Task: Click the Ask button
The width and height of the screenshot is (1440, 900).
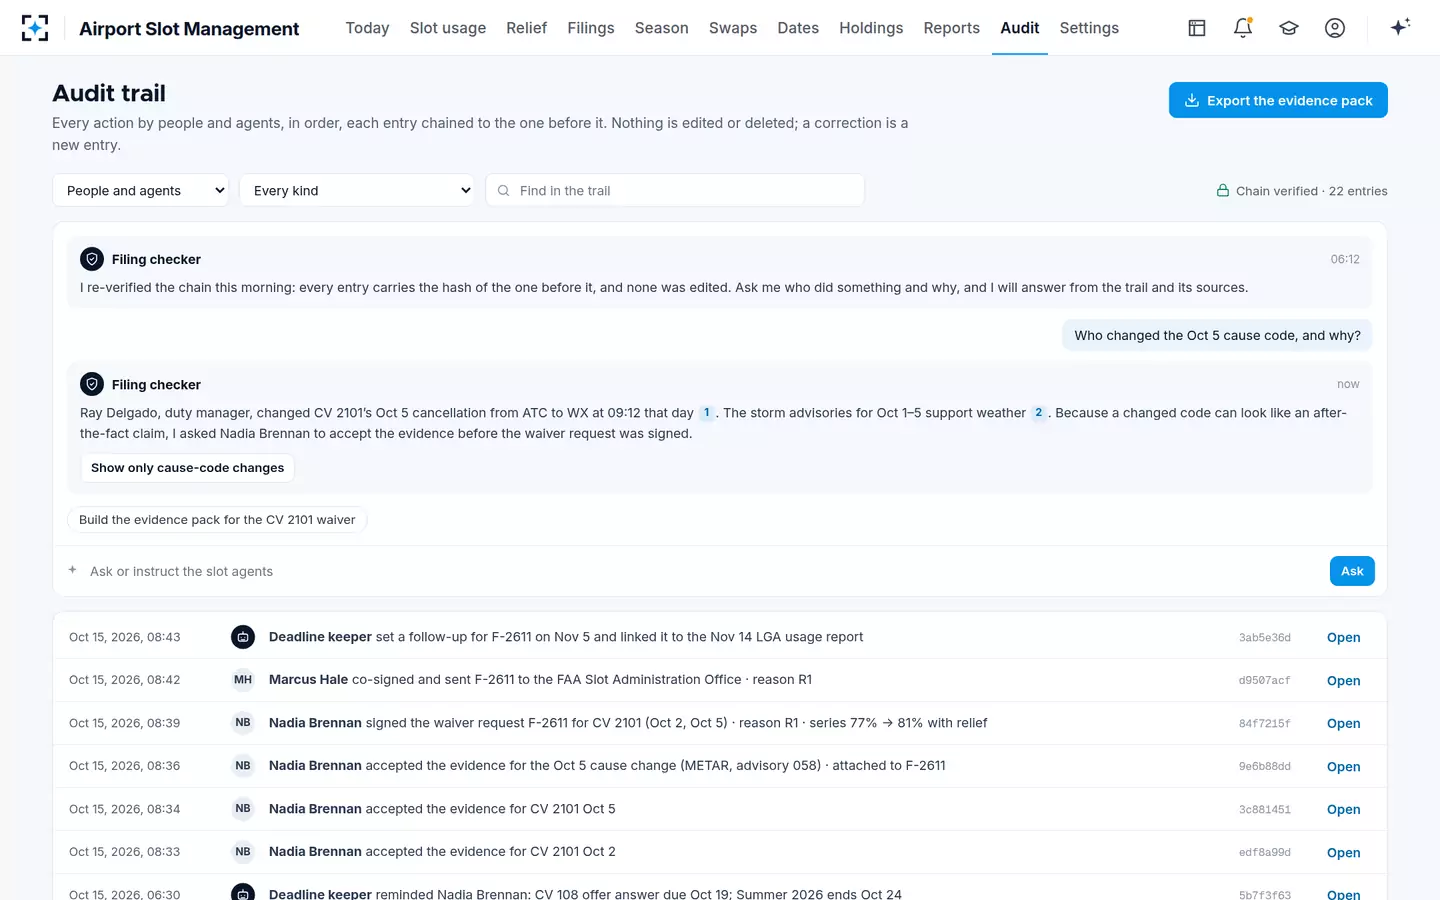Action: 1352,571
